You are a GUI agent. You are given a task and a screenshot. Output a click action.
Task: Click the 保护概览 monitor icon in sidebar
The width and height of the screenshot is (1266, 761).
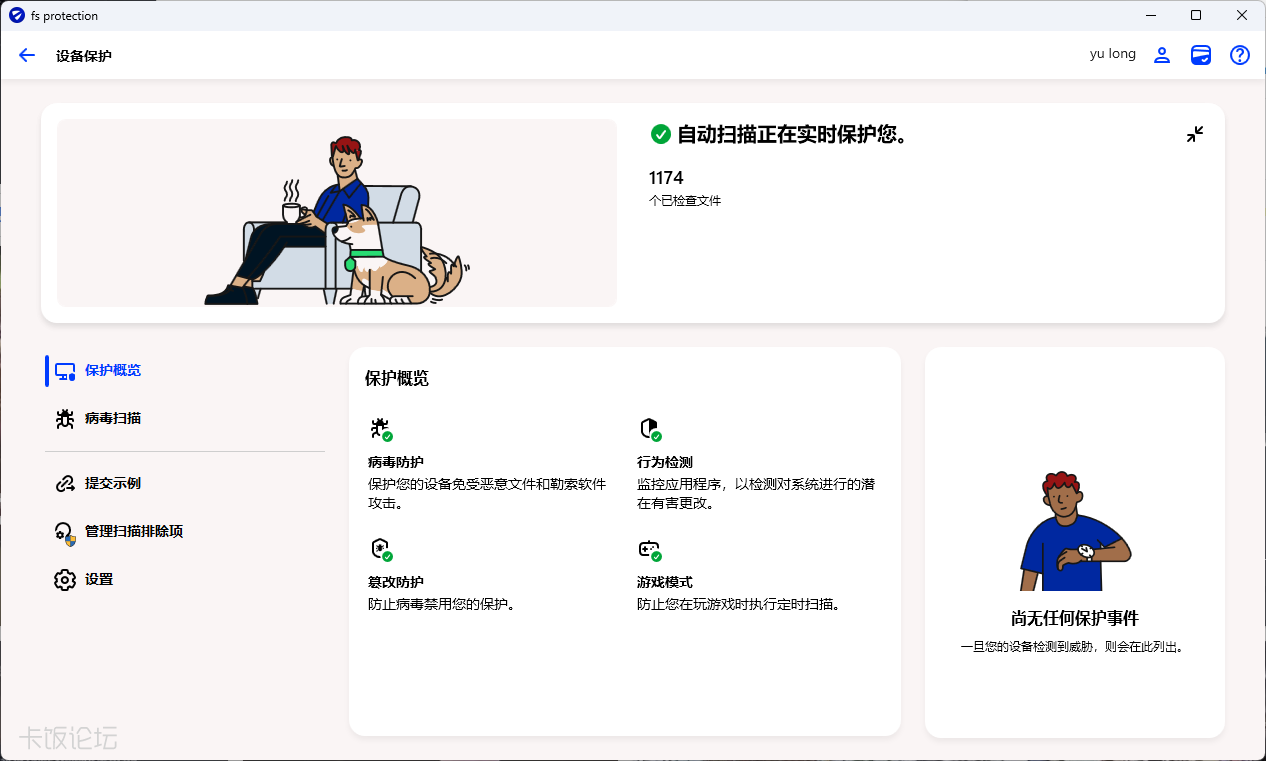65,371
